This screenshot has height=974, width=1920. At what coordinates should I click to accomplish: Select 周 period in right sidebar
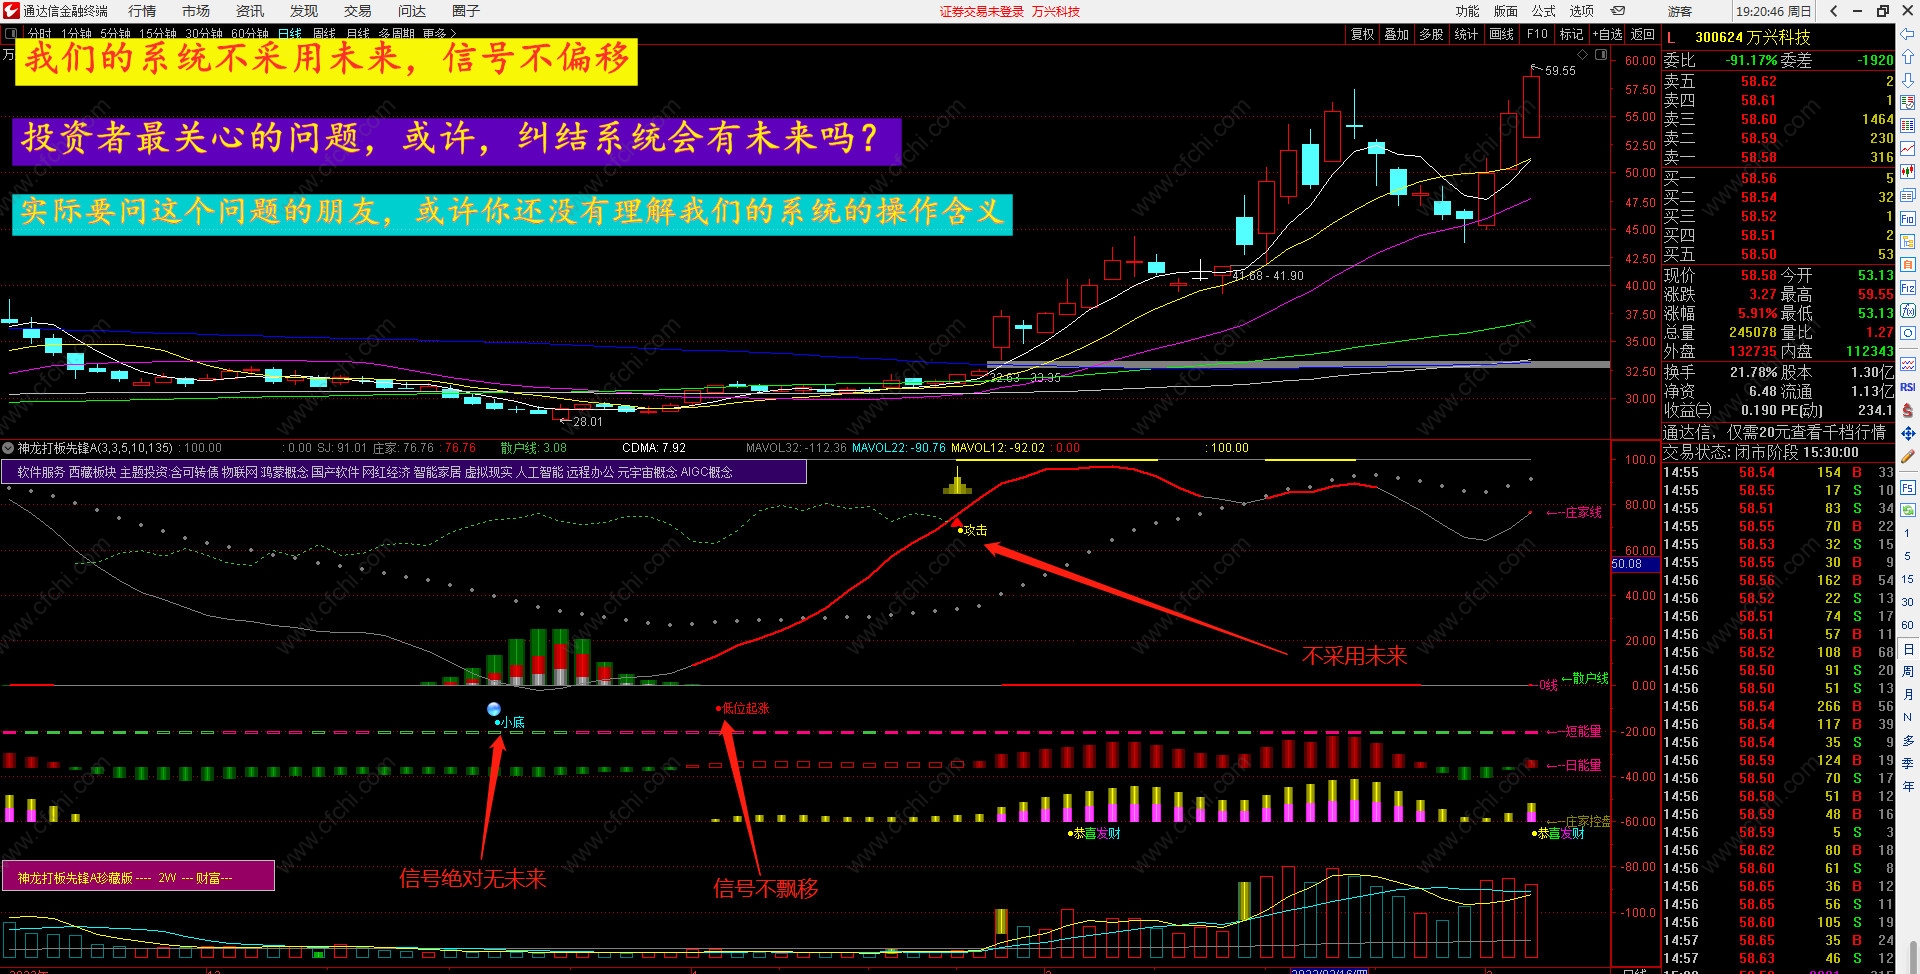(1908, 671)
